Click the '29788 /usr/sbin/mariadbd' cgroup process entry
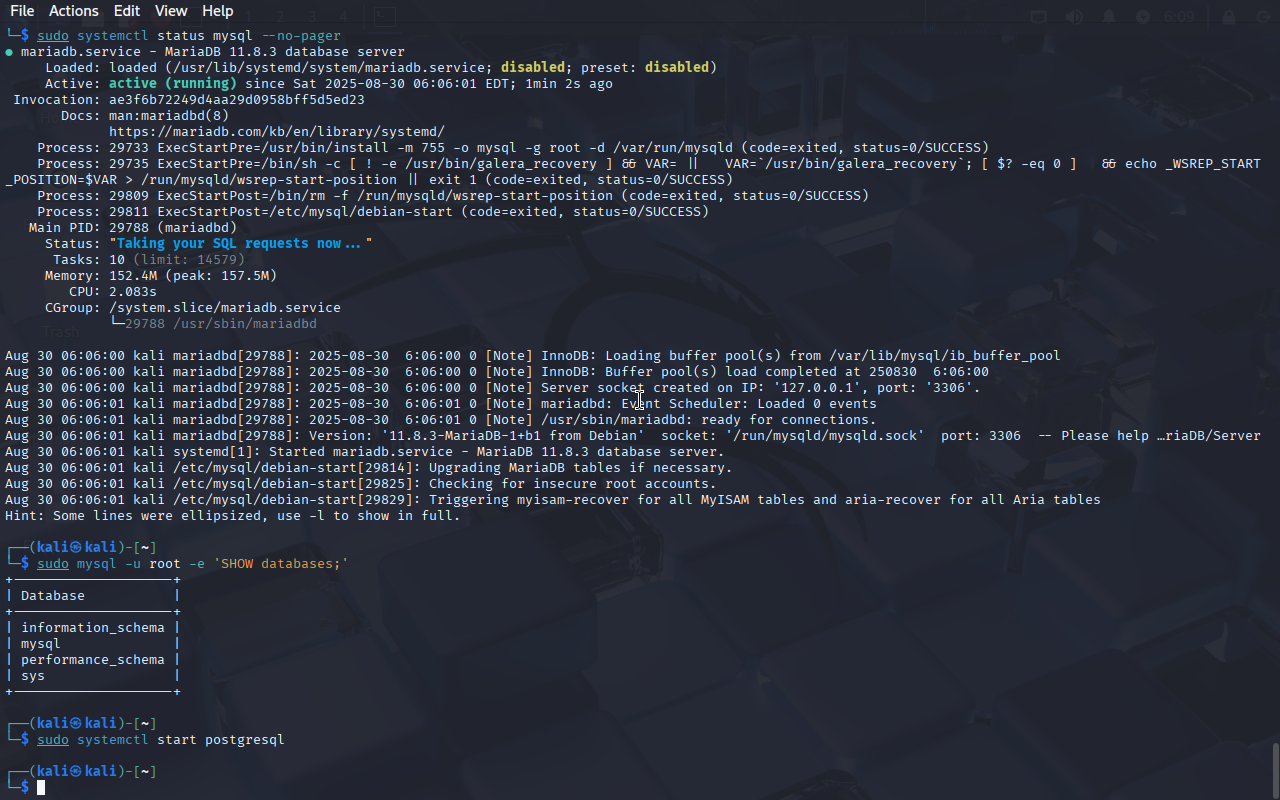The width and height of the screenshot is (1280, 800). (x=221, y=323)
